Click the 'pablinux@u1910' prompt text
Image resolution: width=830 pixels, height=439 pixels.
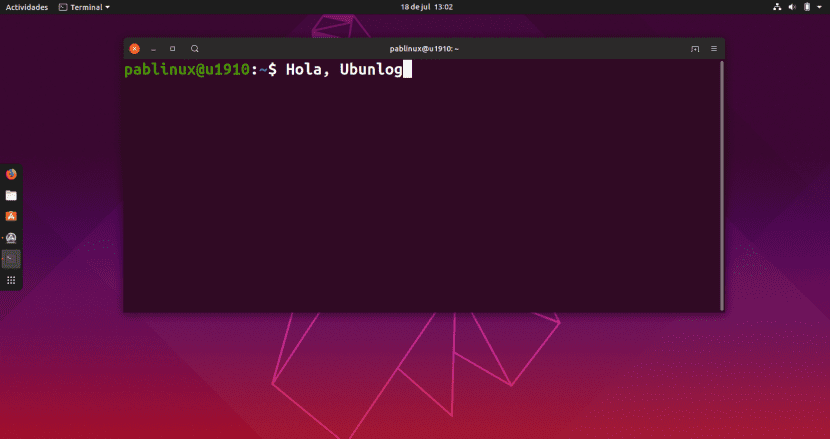pyautogui.click(x=187, y=69)
